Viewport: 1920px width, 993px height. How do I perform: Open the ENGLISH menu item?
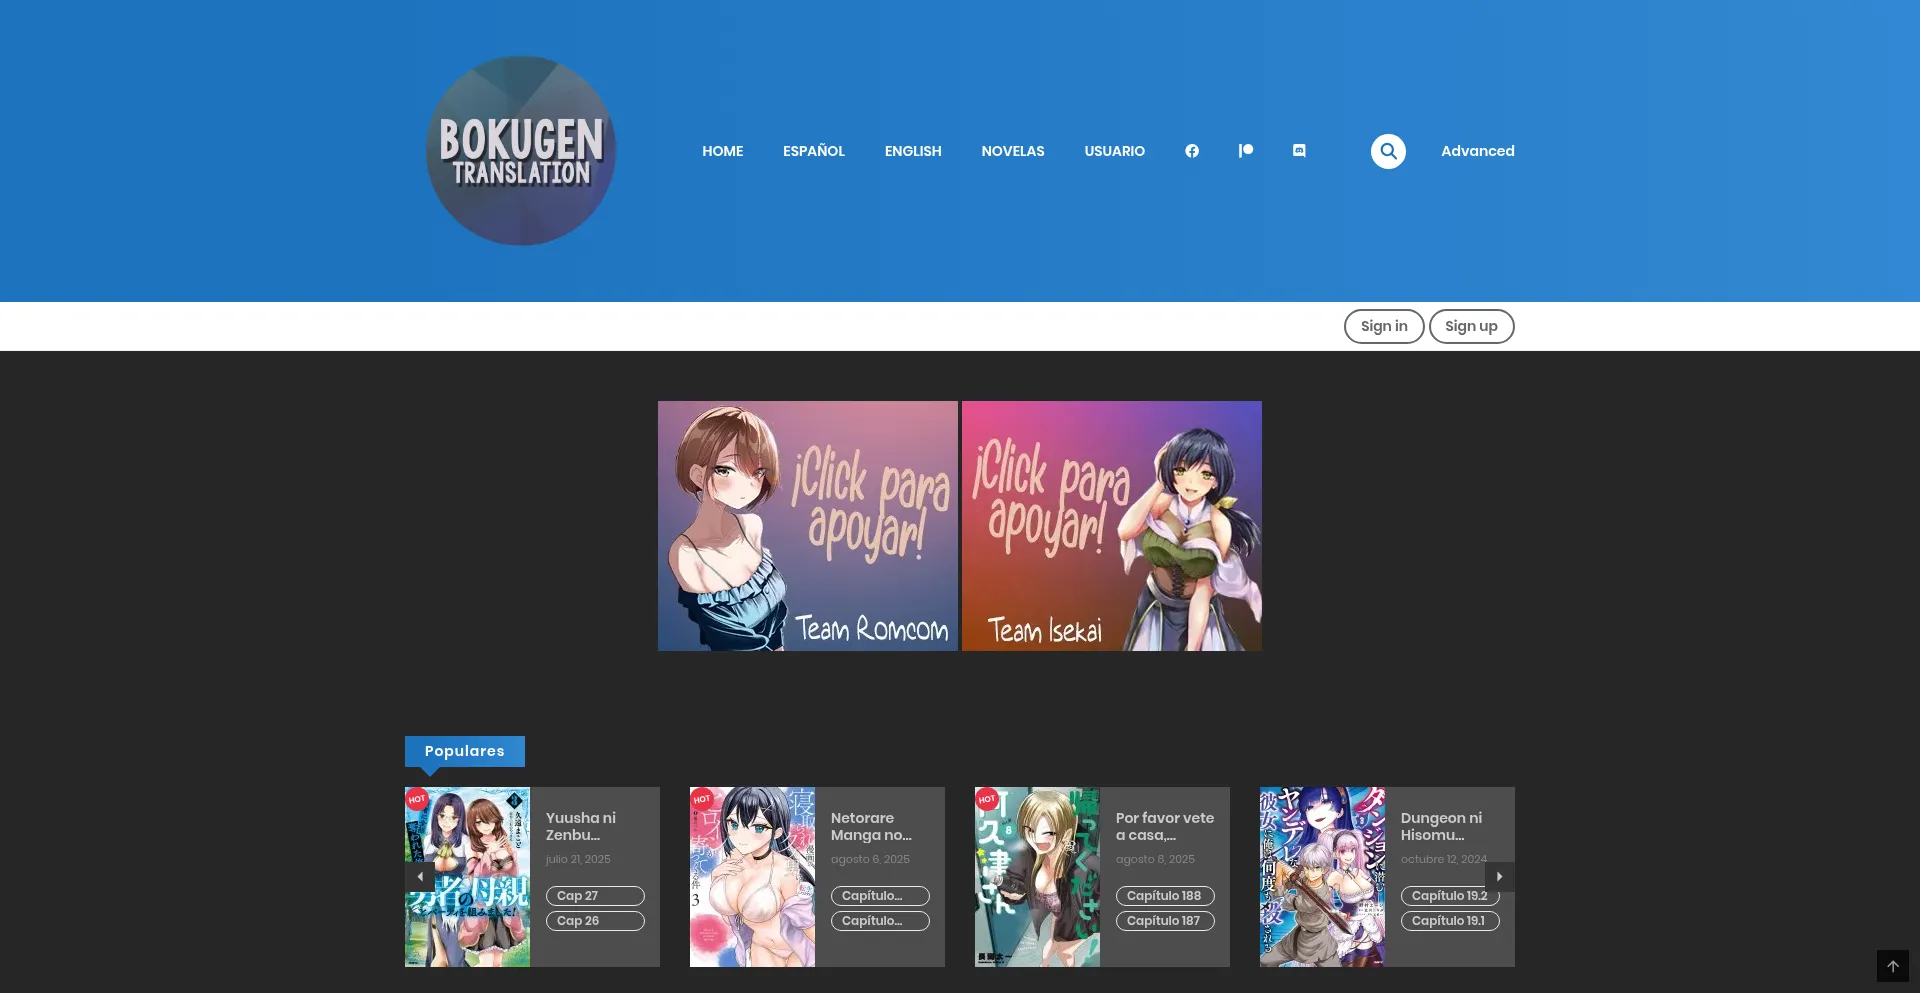(x=913, y=151)
